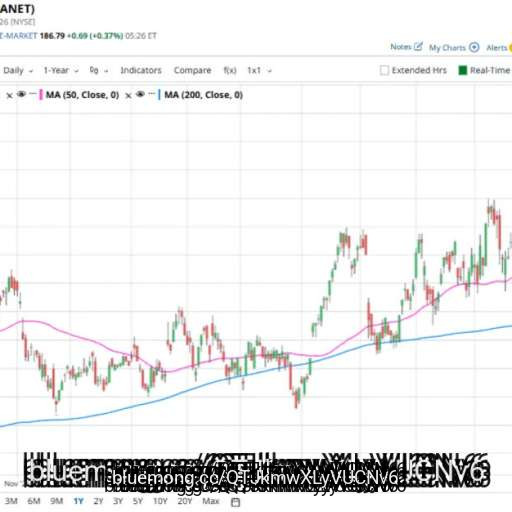Toggle visibility of MA 50 indicator
The image size is (512, 512).
(21, 95)
